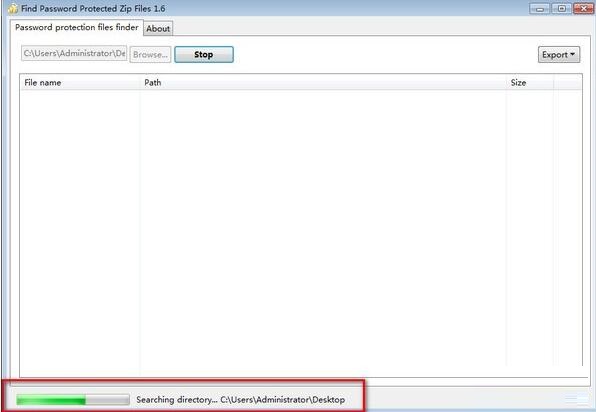Click the greyed-out Browse... button

(151, 54)
